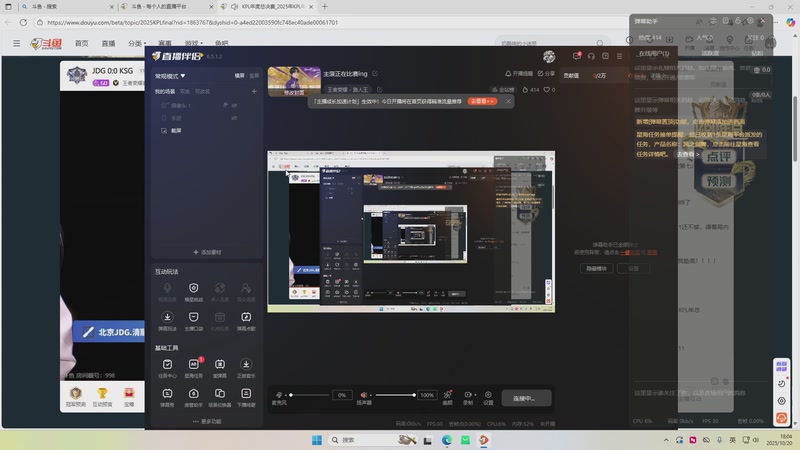The width and height of the screenshot is (800, 450).
Task: Expand the arrow next to the 录制 icon
Action: [476, 394]
